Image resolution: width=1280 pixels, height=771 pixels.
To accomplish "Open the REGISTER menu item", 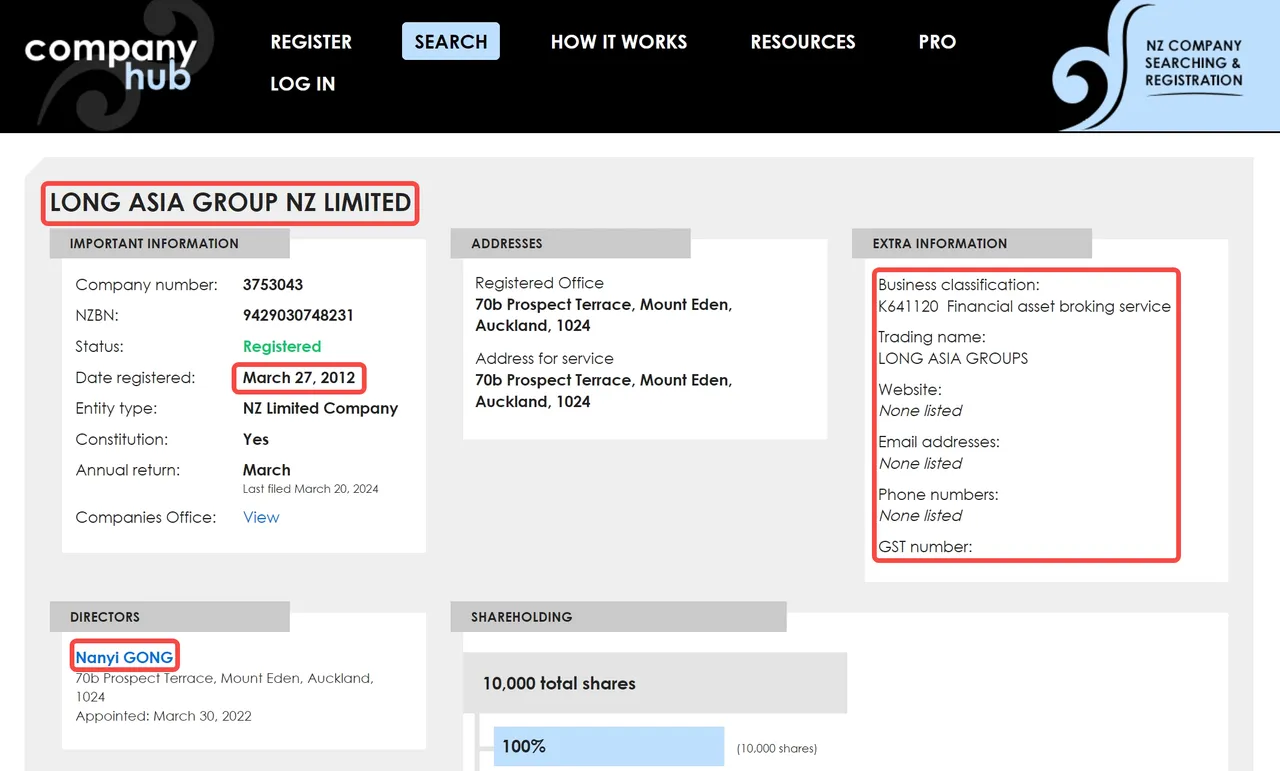I will (311, 42).
